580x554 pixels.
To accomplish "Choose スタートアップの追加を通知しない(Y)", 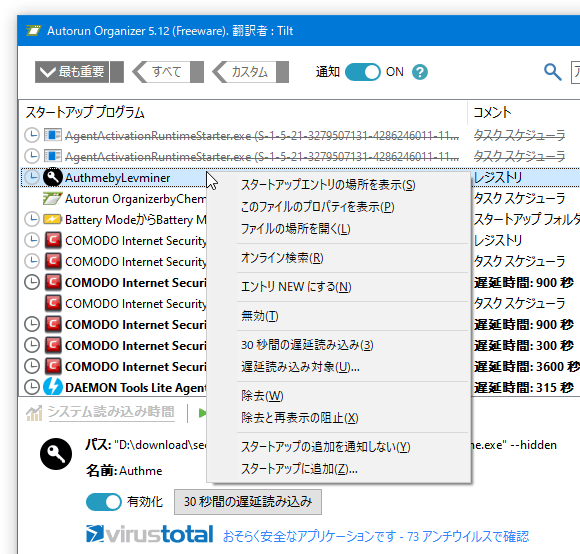I will click(x=326, y=447).
